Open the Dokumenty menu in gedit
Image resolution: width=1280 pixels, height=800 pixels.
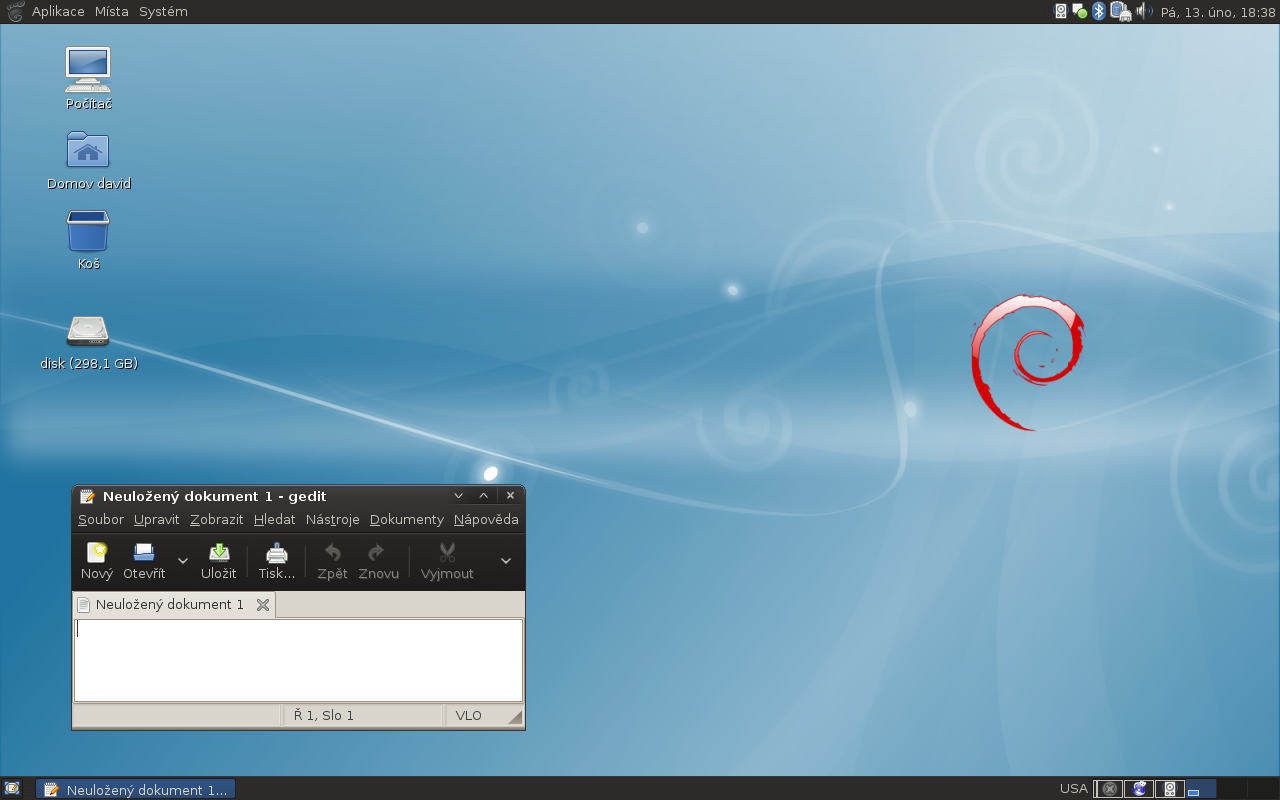(407, 519)
